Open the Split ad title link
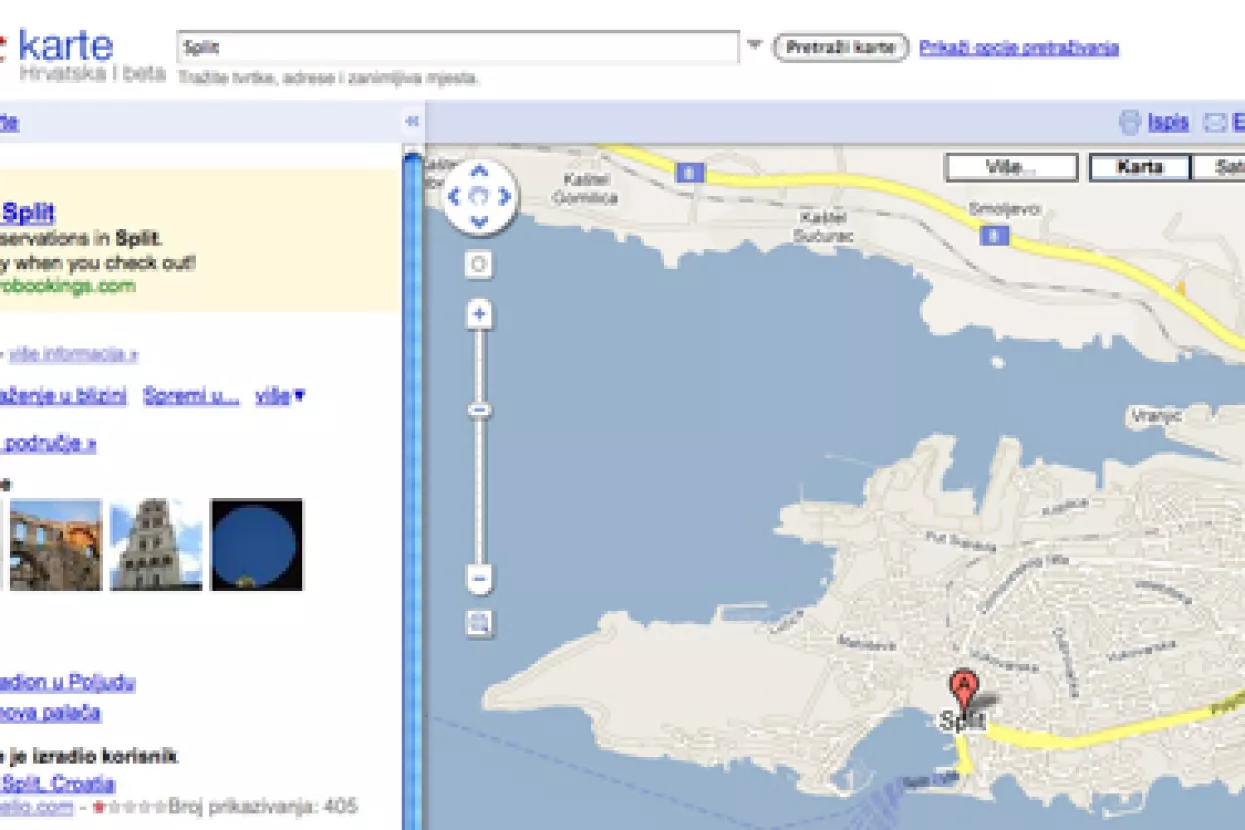The width and height of the screenshot is (1245, 830). pos(28,213)
